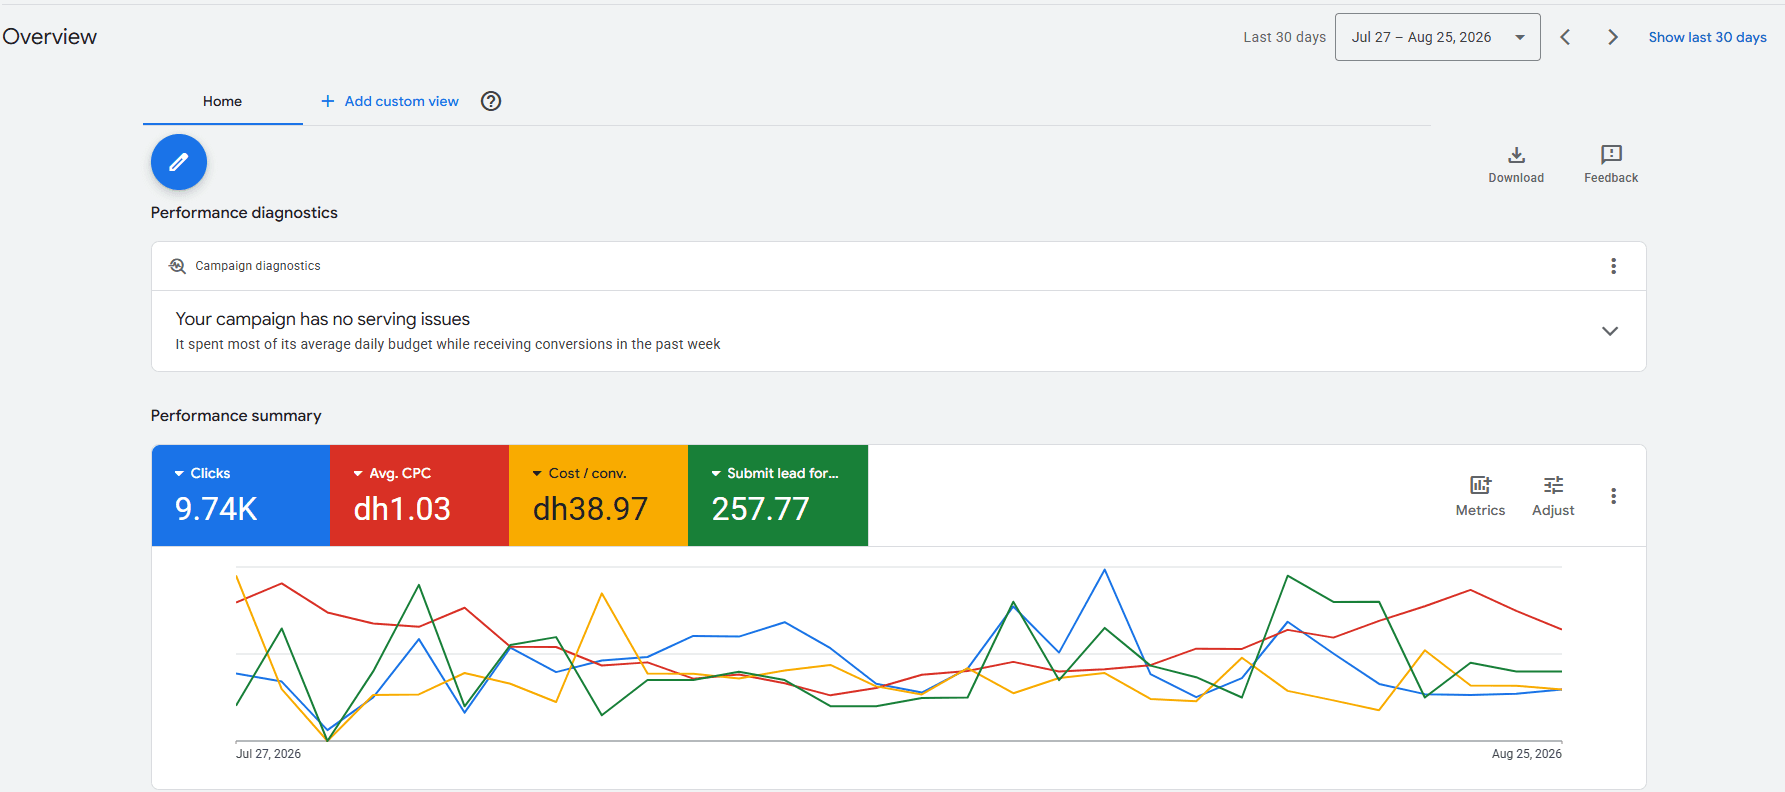Viewport: 1785px width, 792px height.
Task: Click the Overview page title
Action: click(x=50, y=37)
